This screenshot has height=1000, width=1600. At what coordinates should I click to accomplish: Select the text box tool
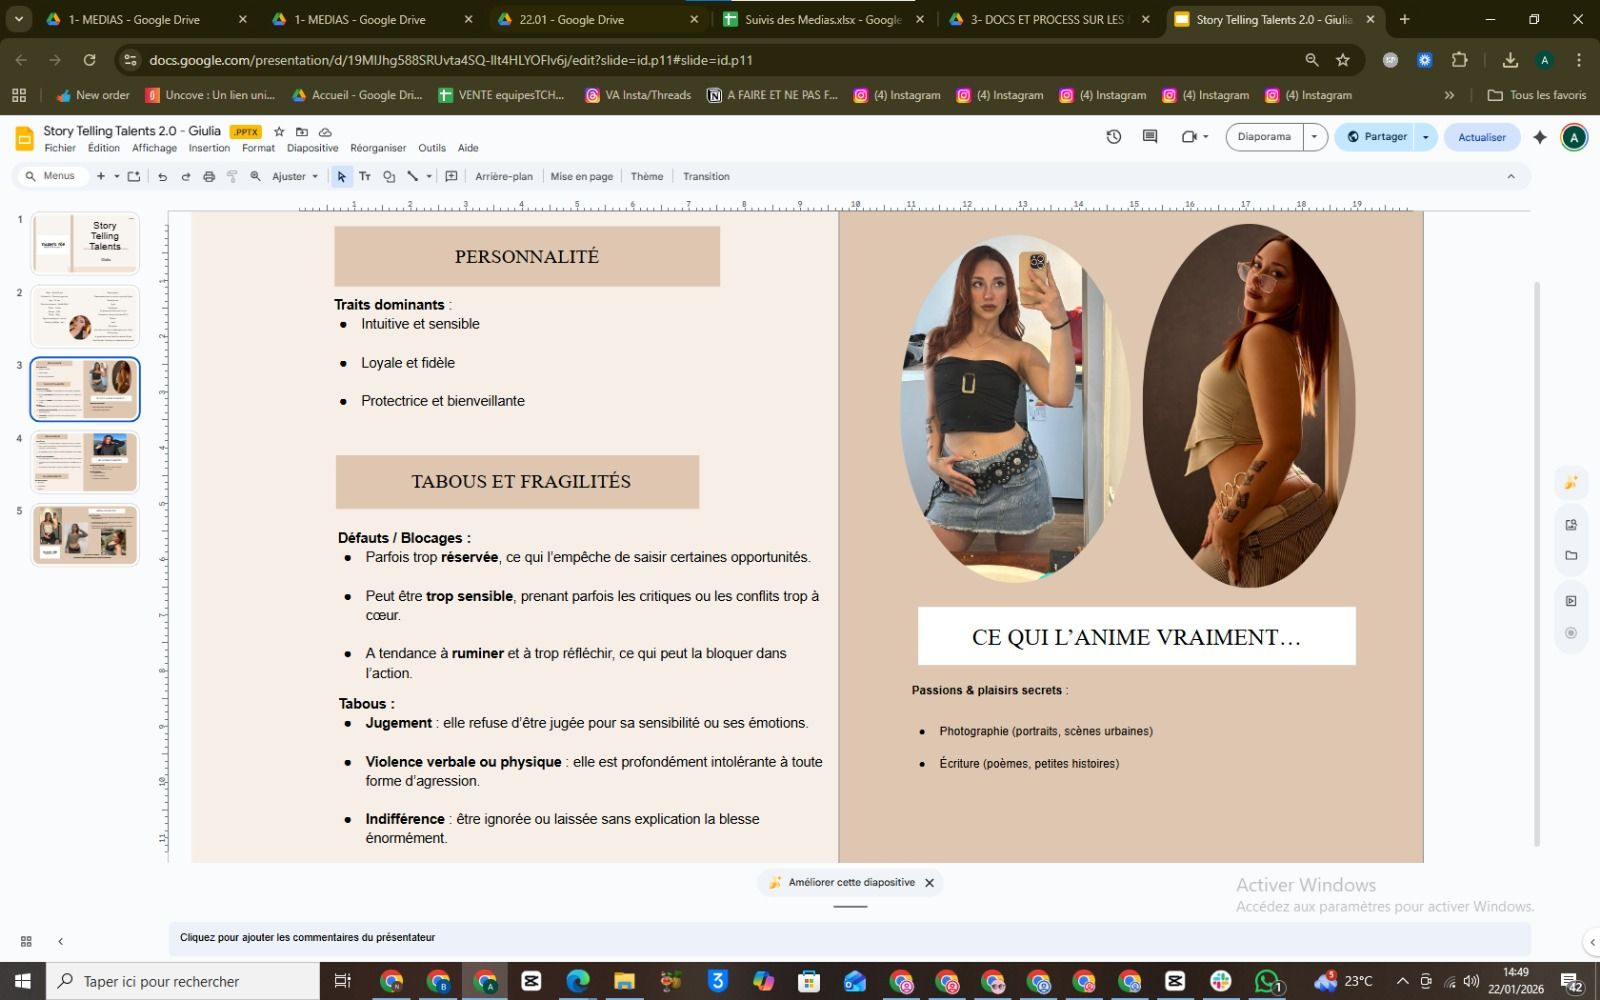click(365, 177)
